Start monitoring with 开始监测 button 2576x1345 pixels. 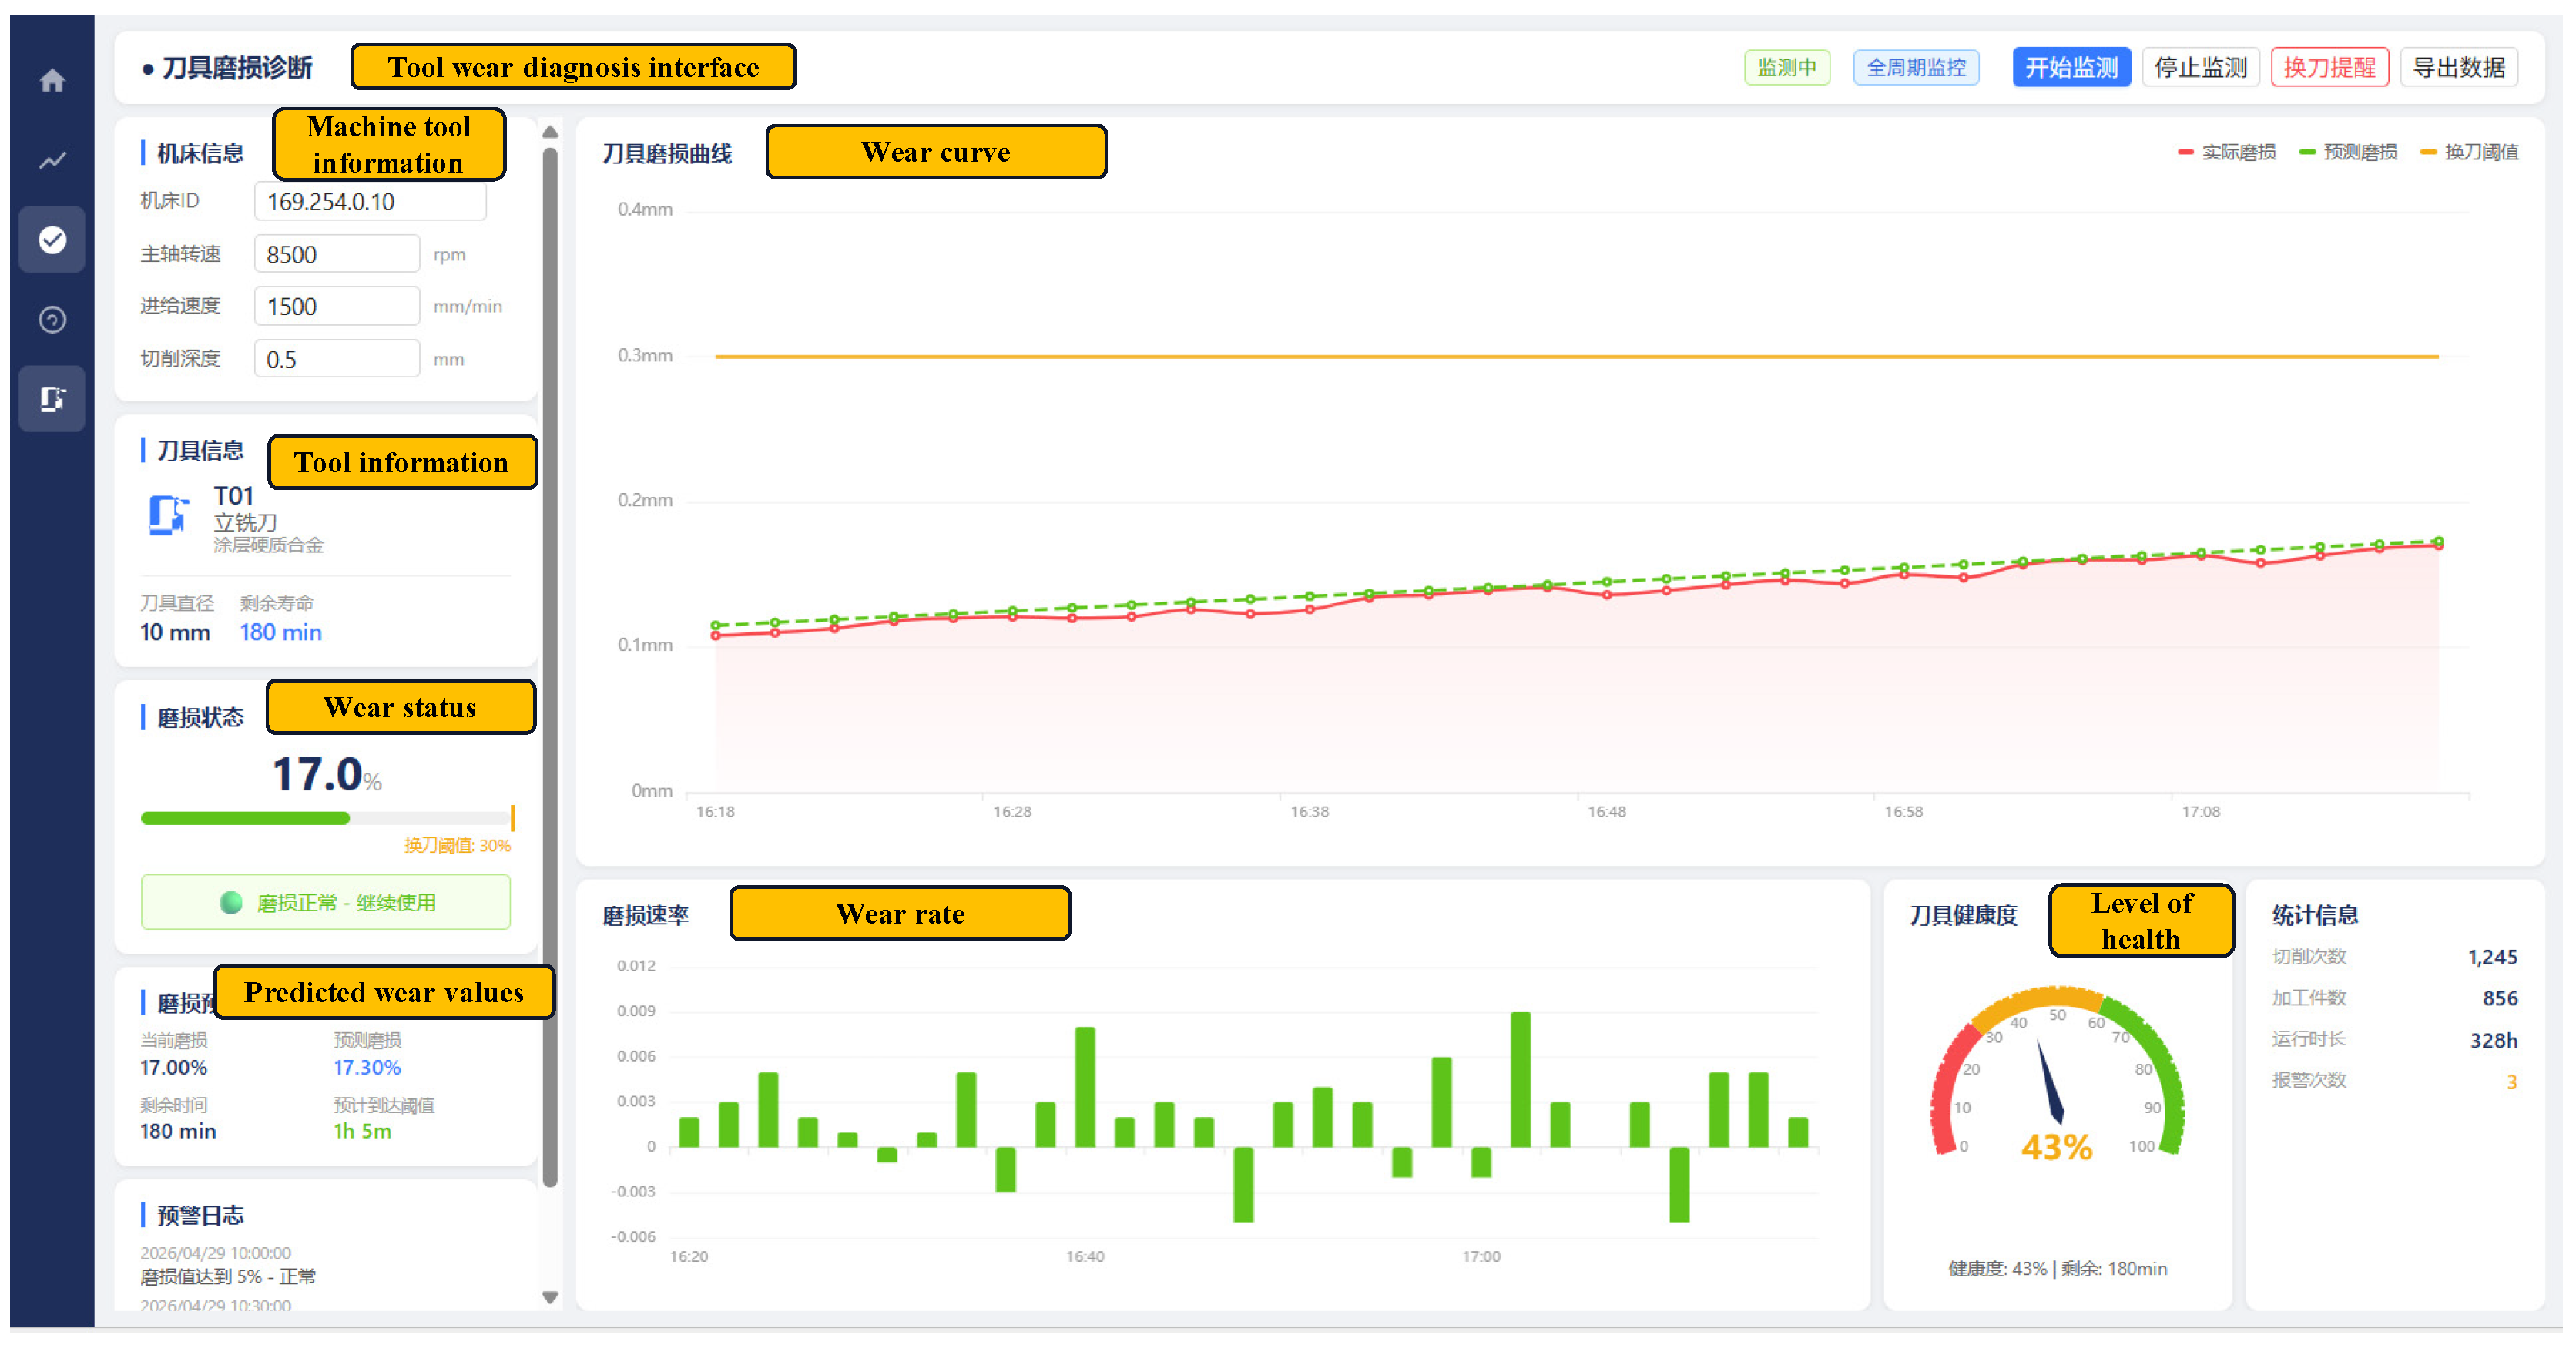tap(2071, 67)
